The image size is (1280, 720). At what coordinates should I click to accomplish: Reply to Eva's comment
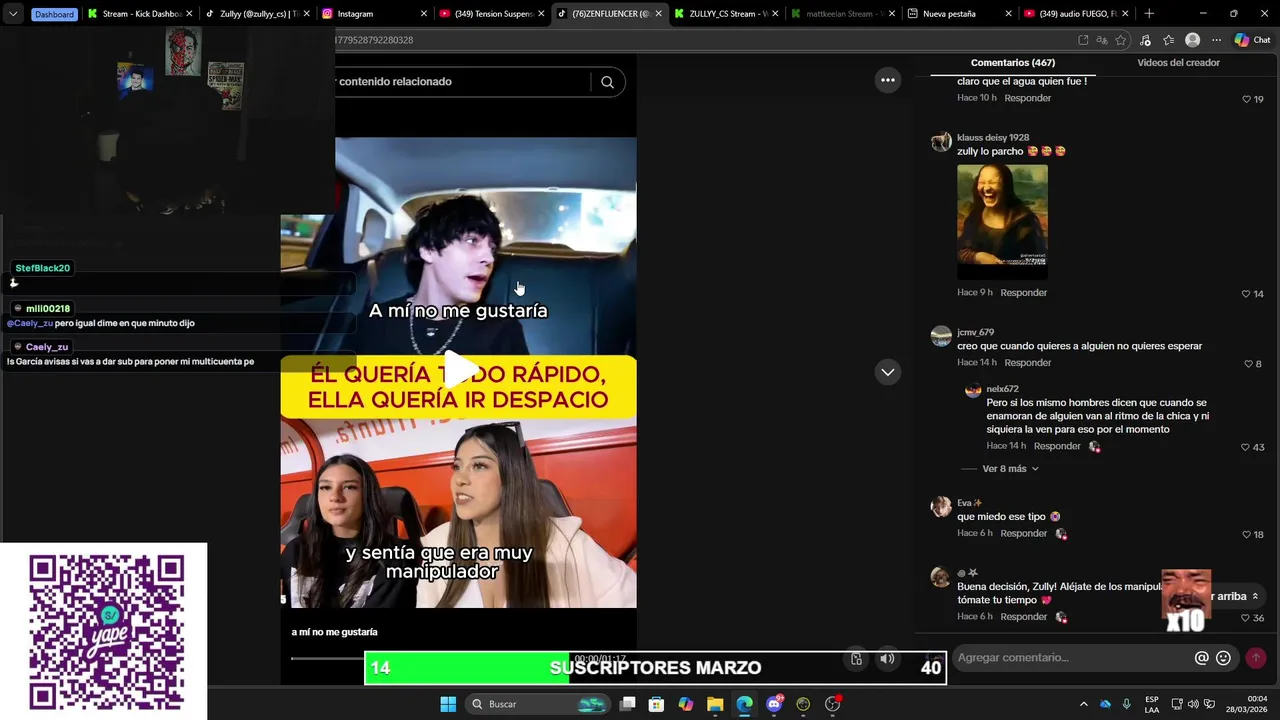[1023, 534]
